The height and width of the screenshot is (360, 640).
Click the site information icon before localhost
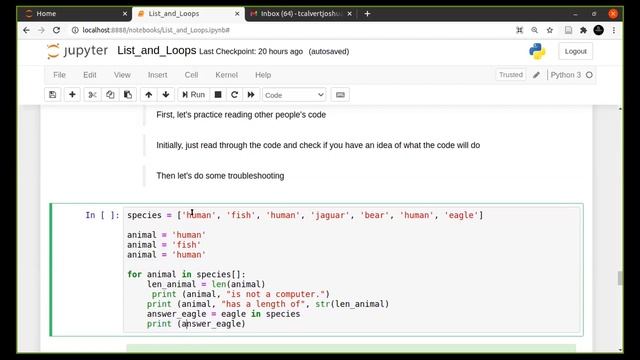point(75,30)
